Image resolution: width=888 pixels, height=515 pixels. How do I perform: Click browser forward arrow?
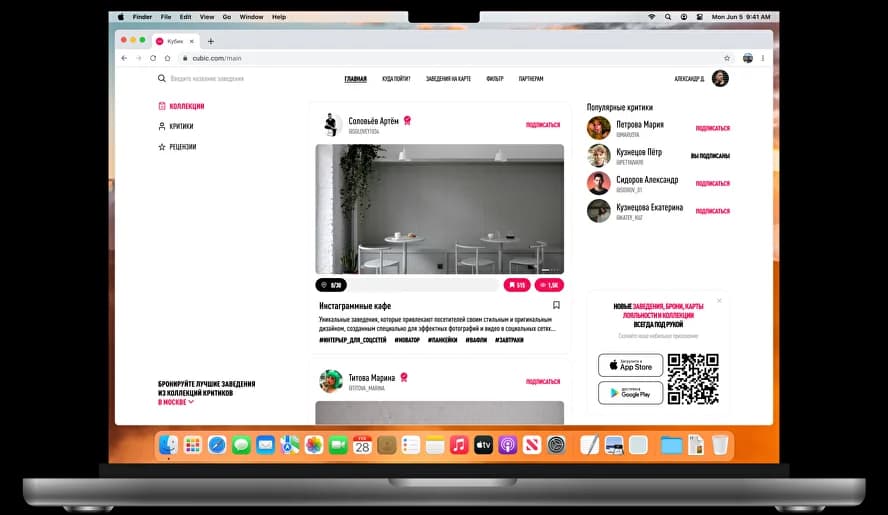pyautogui.click(x=139, y=58)
